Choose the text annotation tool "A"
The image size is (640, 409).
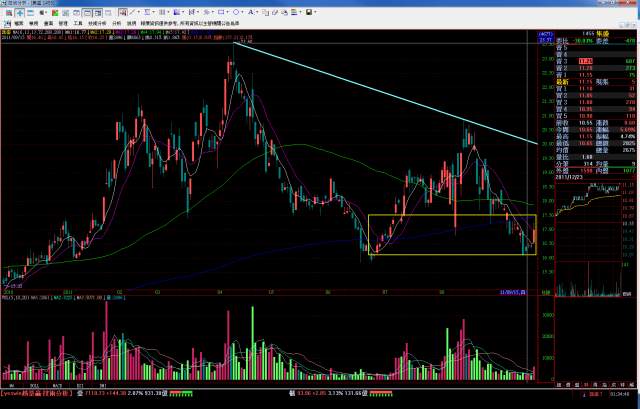pos(251,12)
